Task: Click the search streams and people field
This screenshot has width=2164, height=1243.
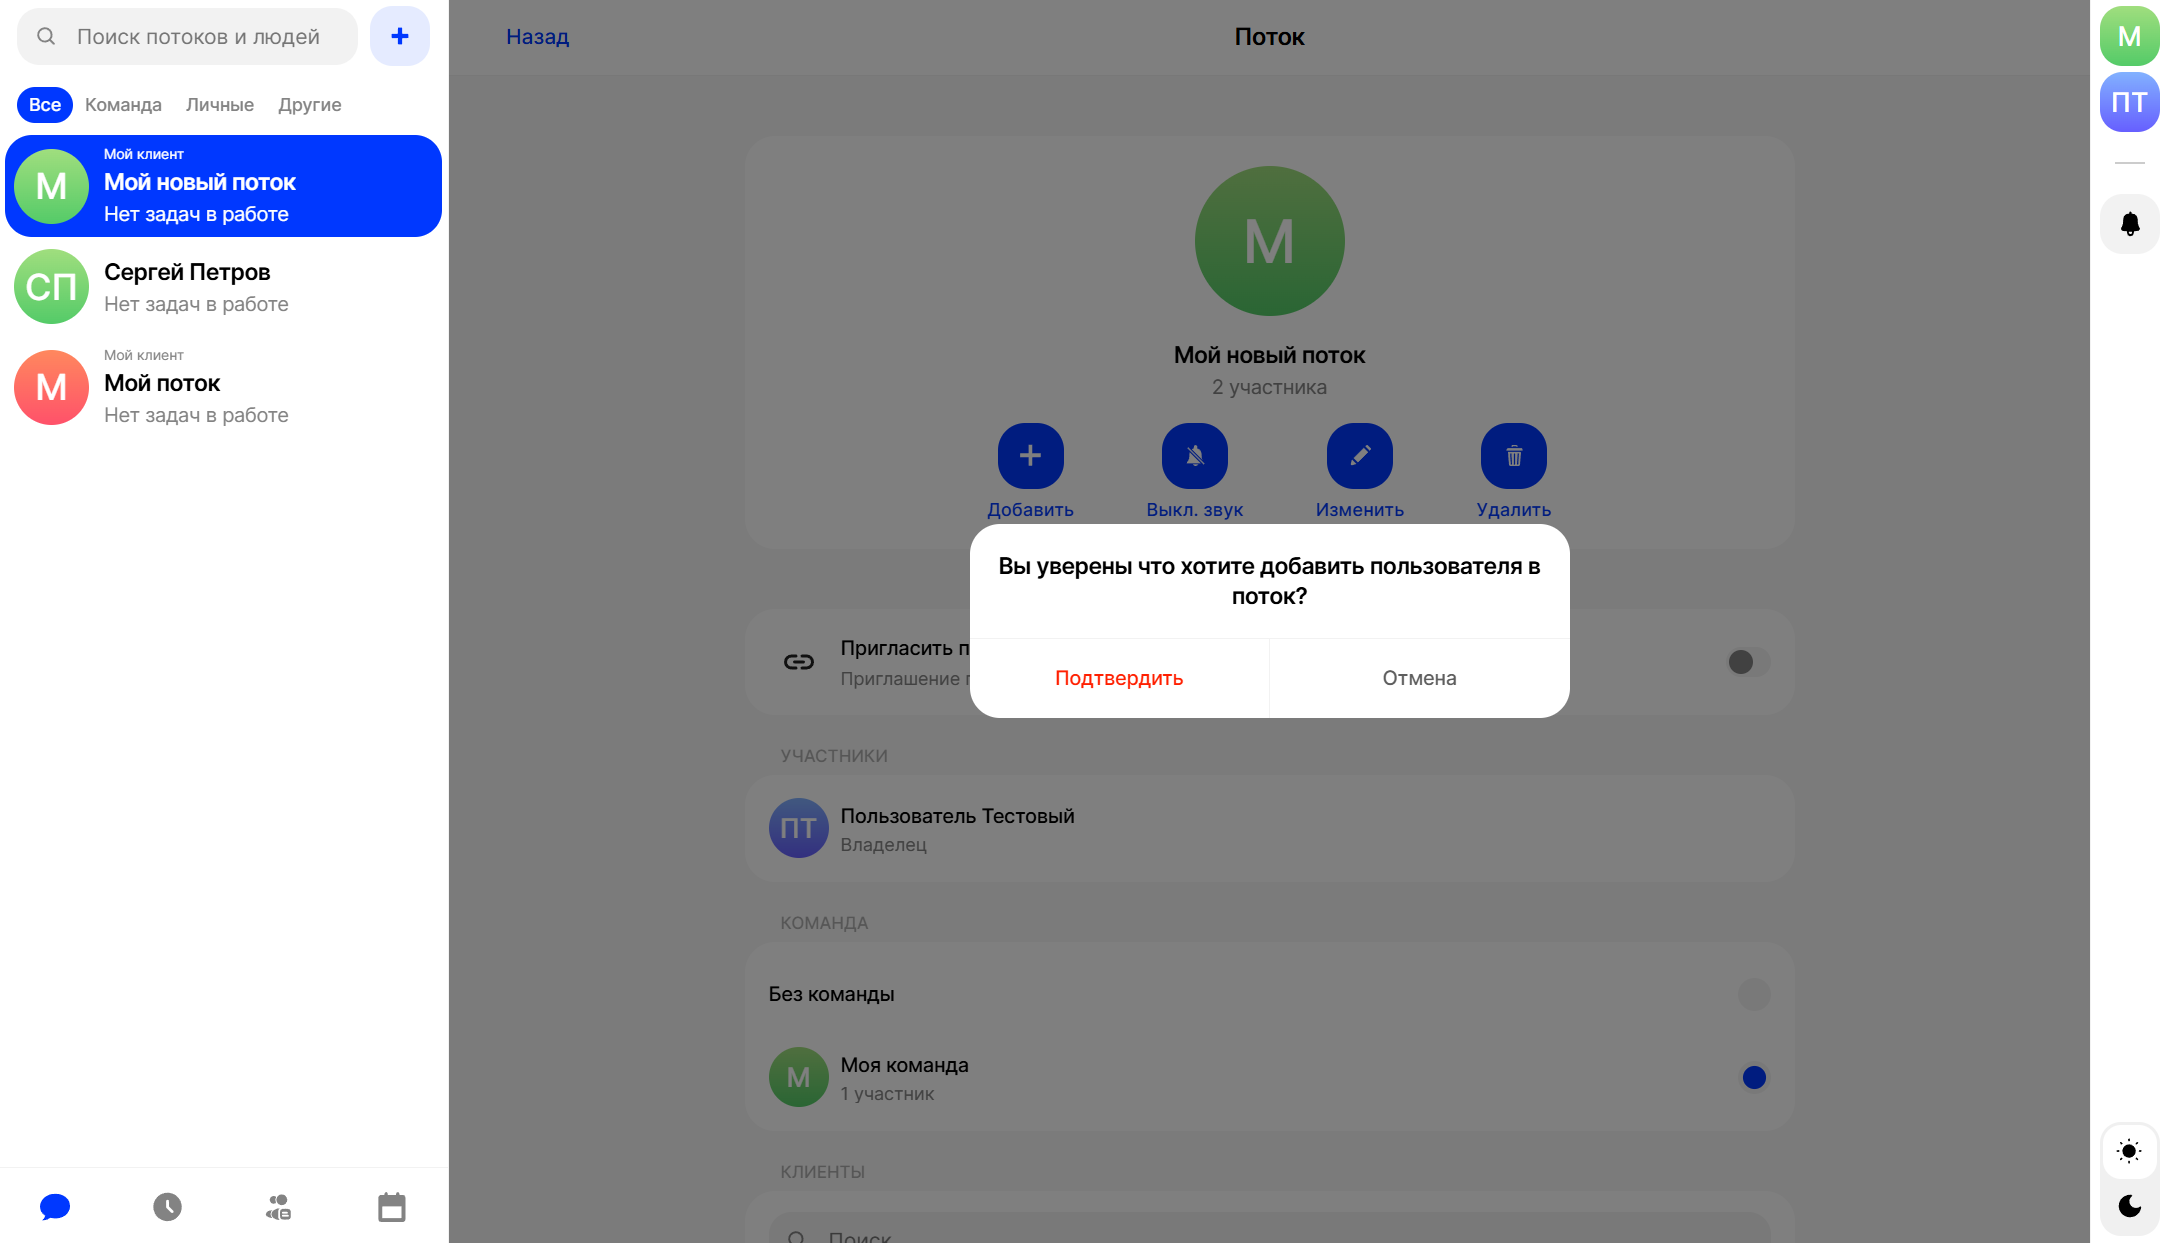Action: (x=198, y=37)
